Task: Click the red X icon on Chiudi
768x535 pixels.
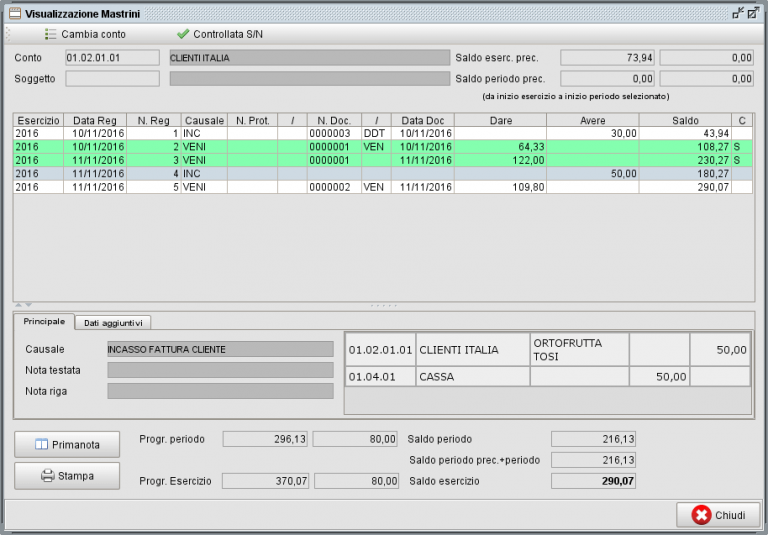Action: (x=701, y=515)
